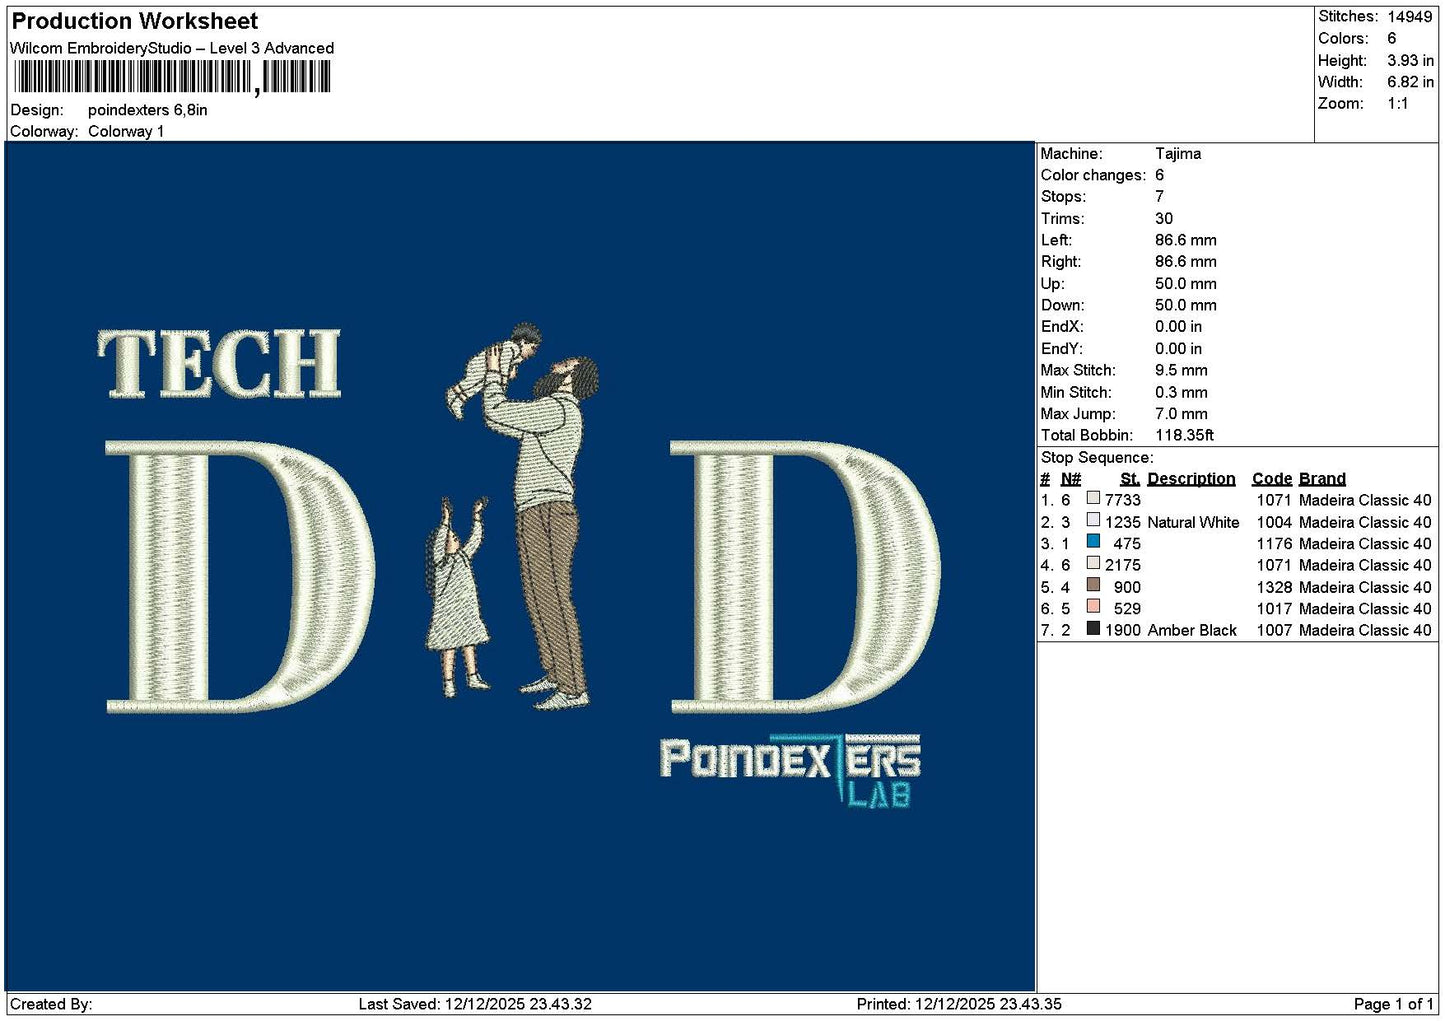Click the 'Created By:' footer label

click(51, 1004)
